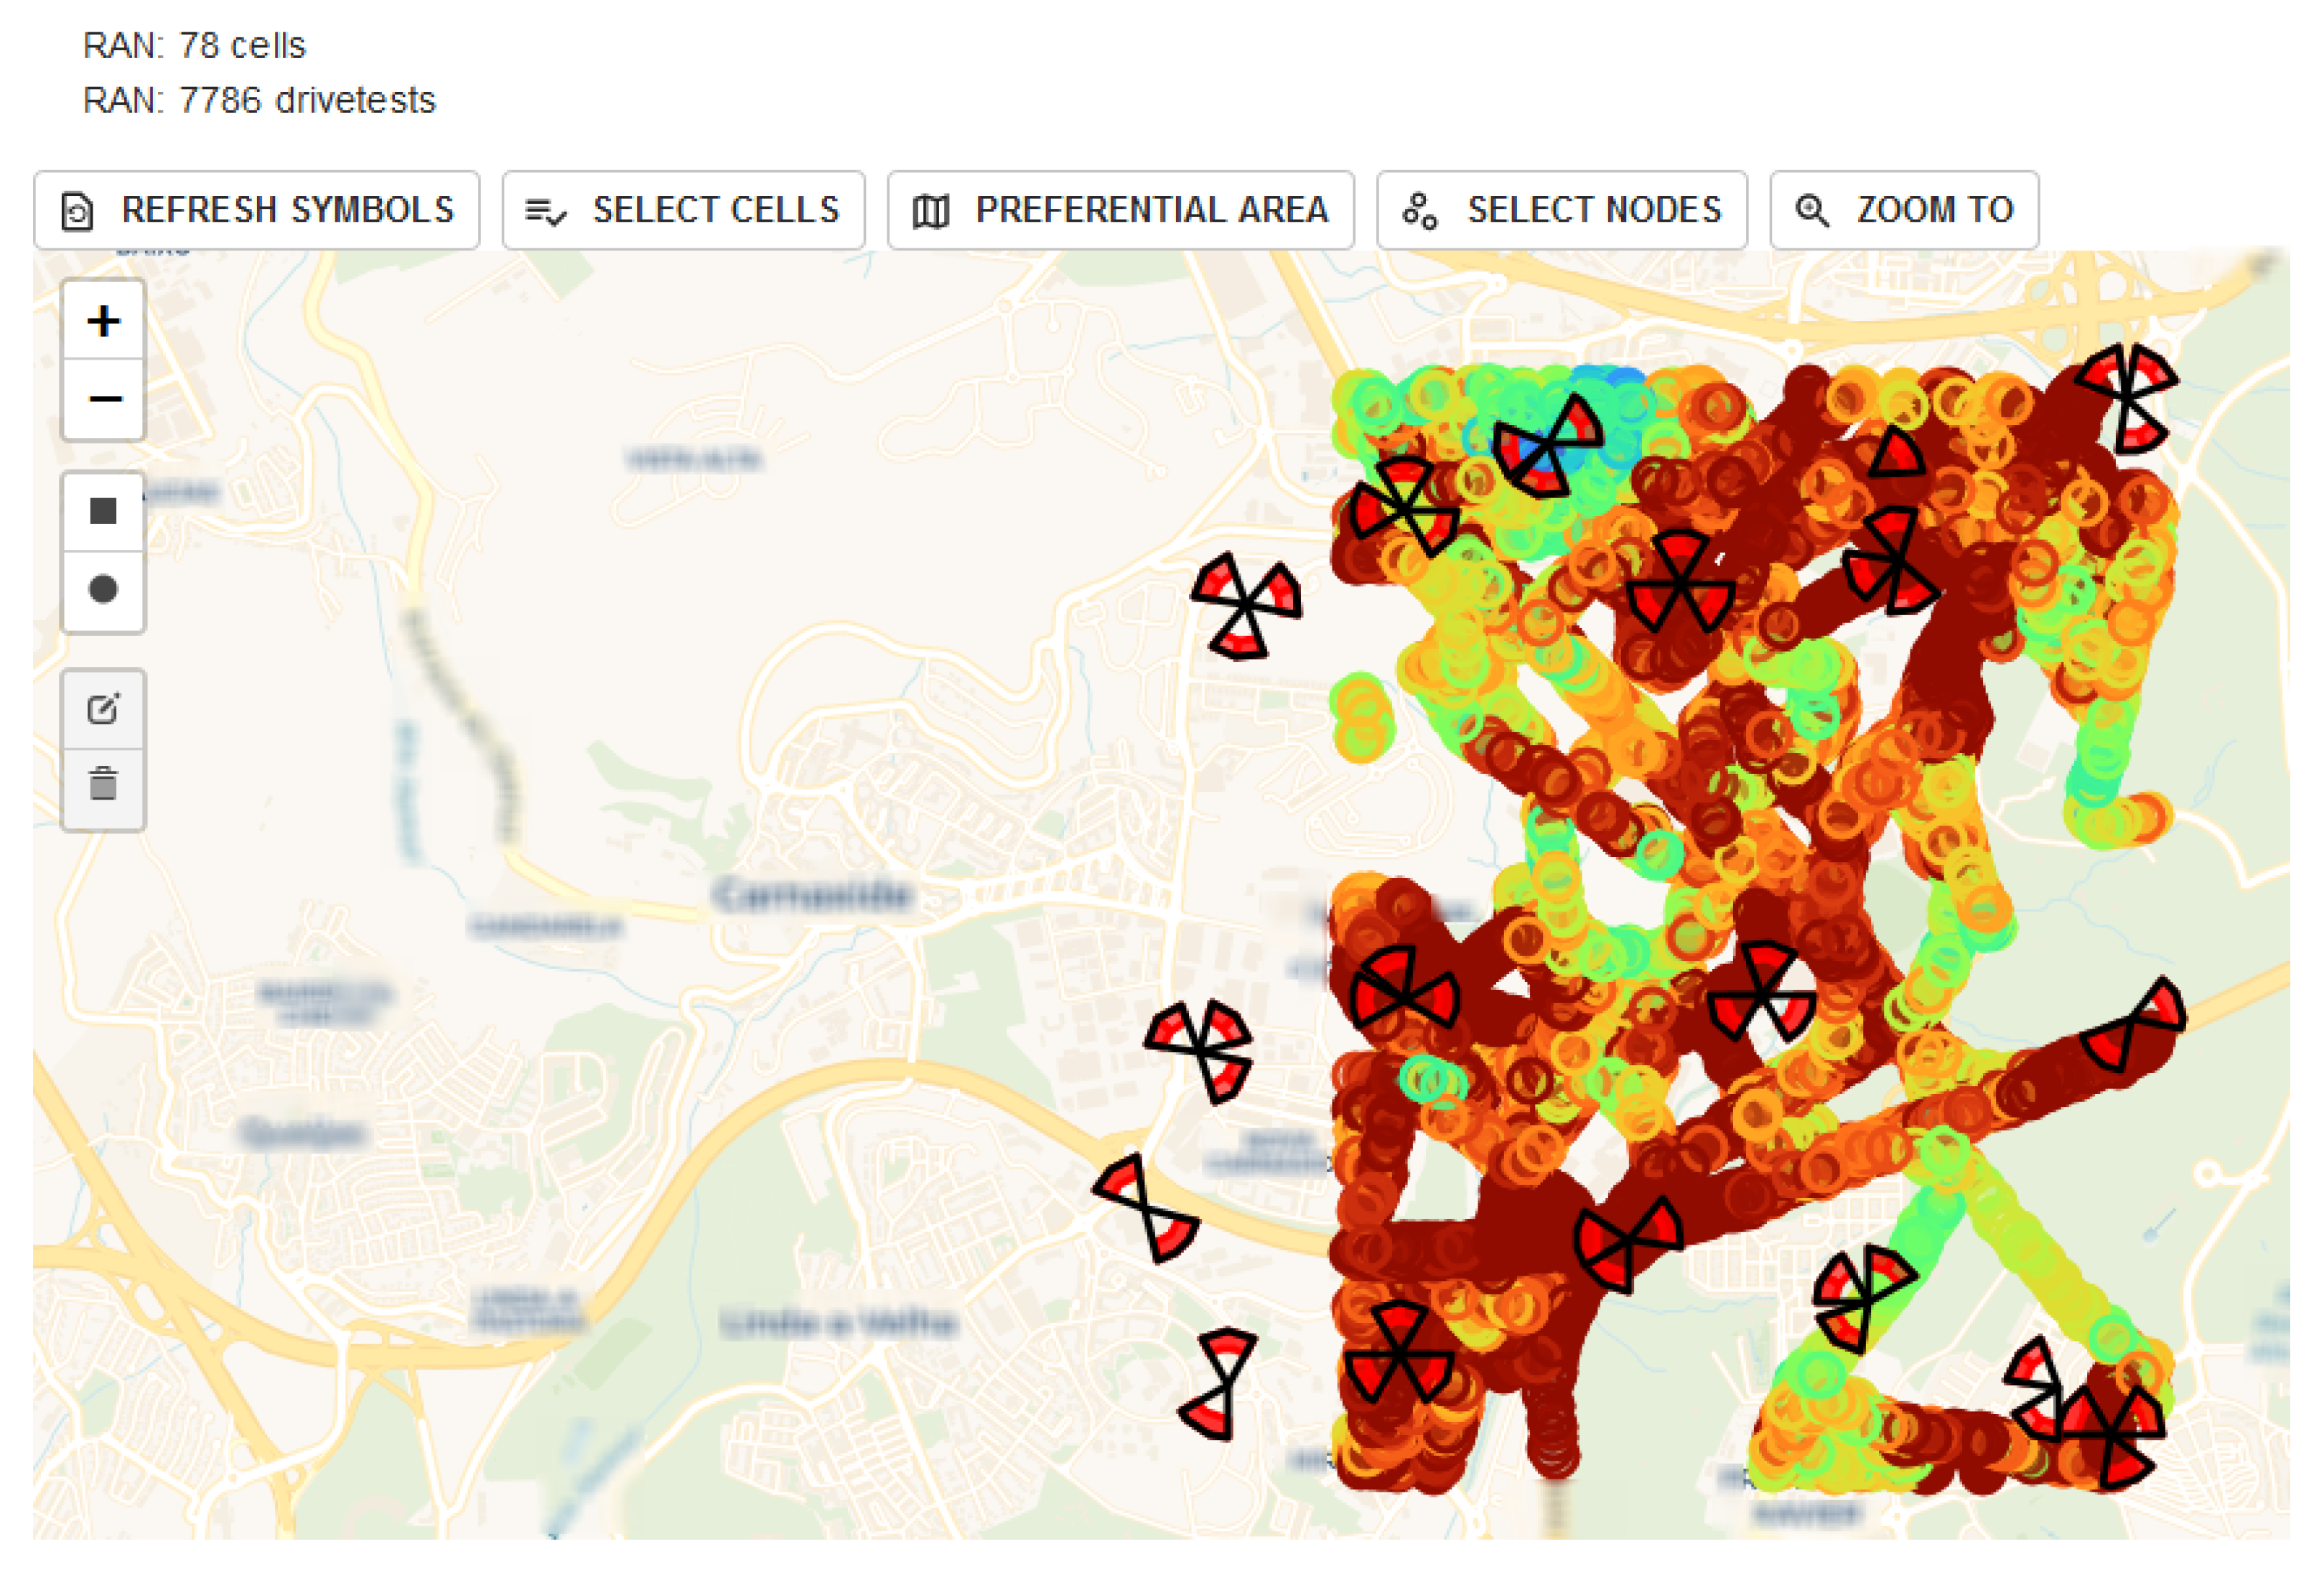Click the magnifier icon in Zoom To

click(1811, 211)
